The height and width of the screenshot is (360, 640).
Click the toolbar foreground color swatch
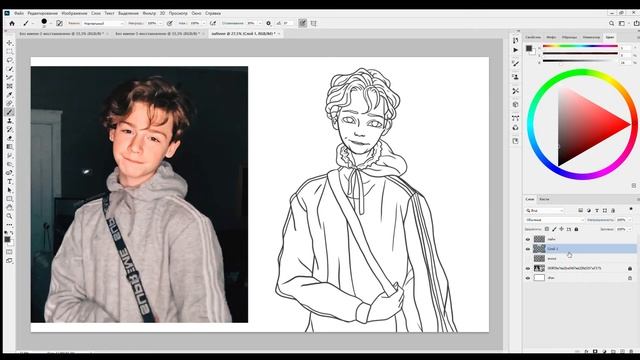[7, 239]
